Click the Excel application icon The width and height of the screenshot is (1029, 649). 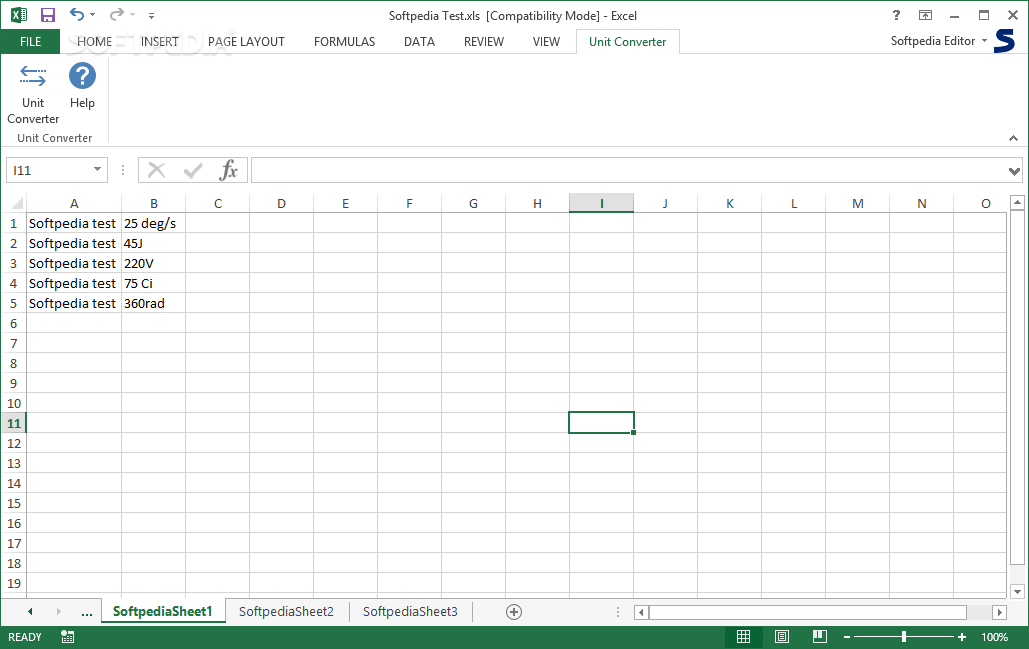19,15
